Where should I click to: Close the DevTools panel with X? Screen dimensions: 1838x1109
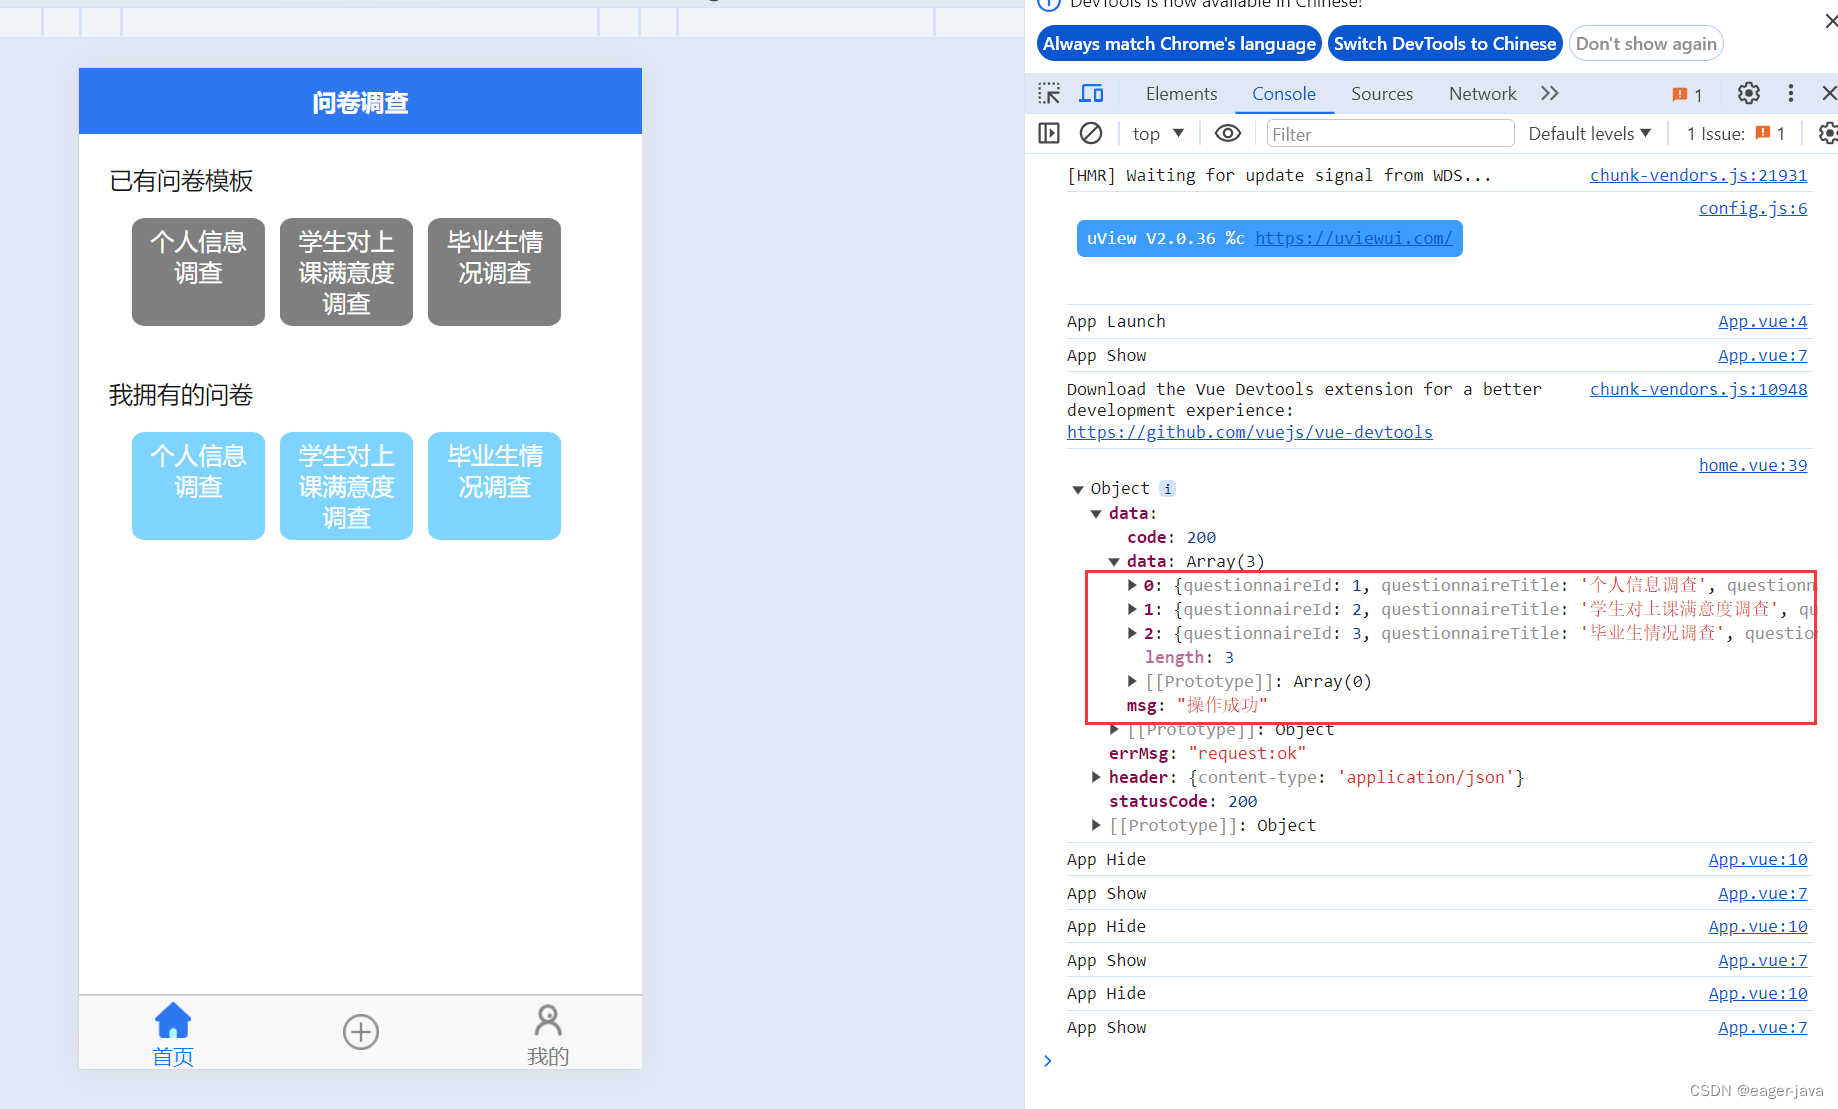point(1829,93)
